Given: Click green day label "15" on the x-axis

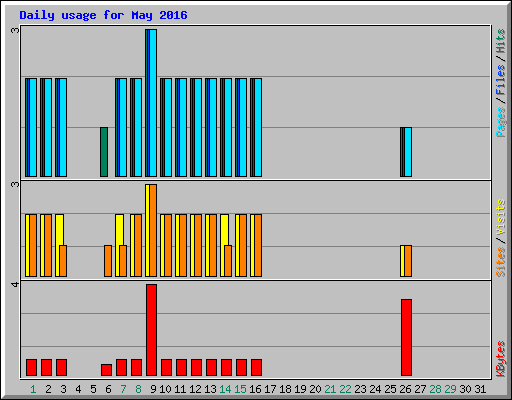Looking at the screenshot, I should coord(240,389).
